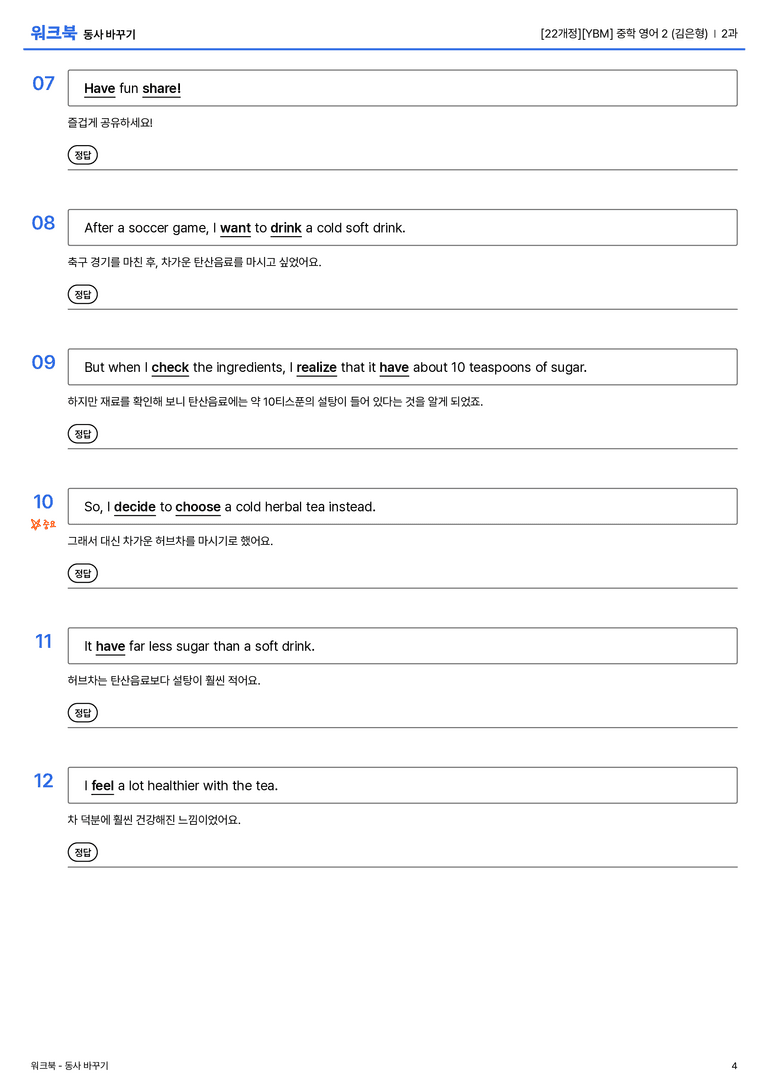Click the 정답 badge under question 12
This screenshot has width=768, height=1087.
click(x=82, y=851)
